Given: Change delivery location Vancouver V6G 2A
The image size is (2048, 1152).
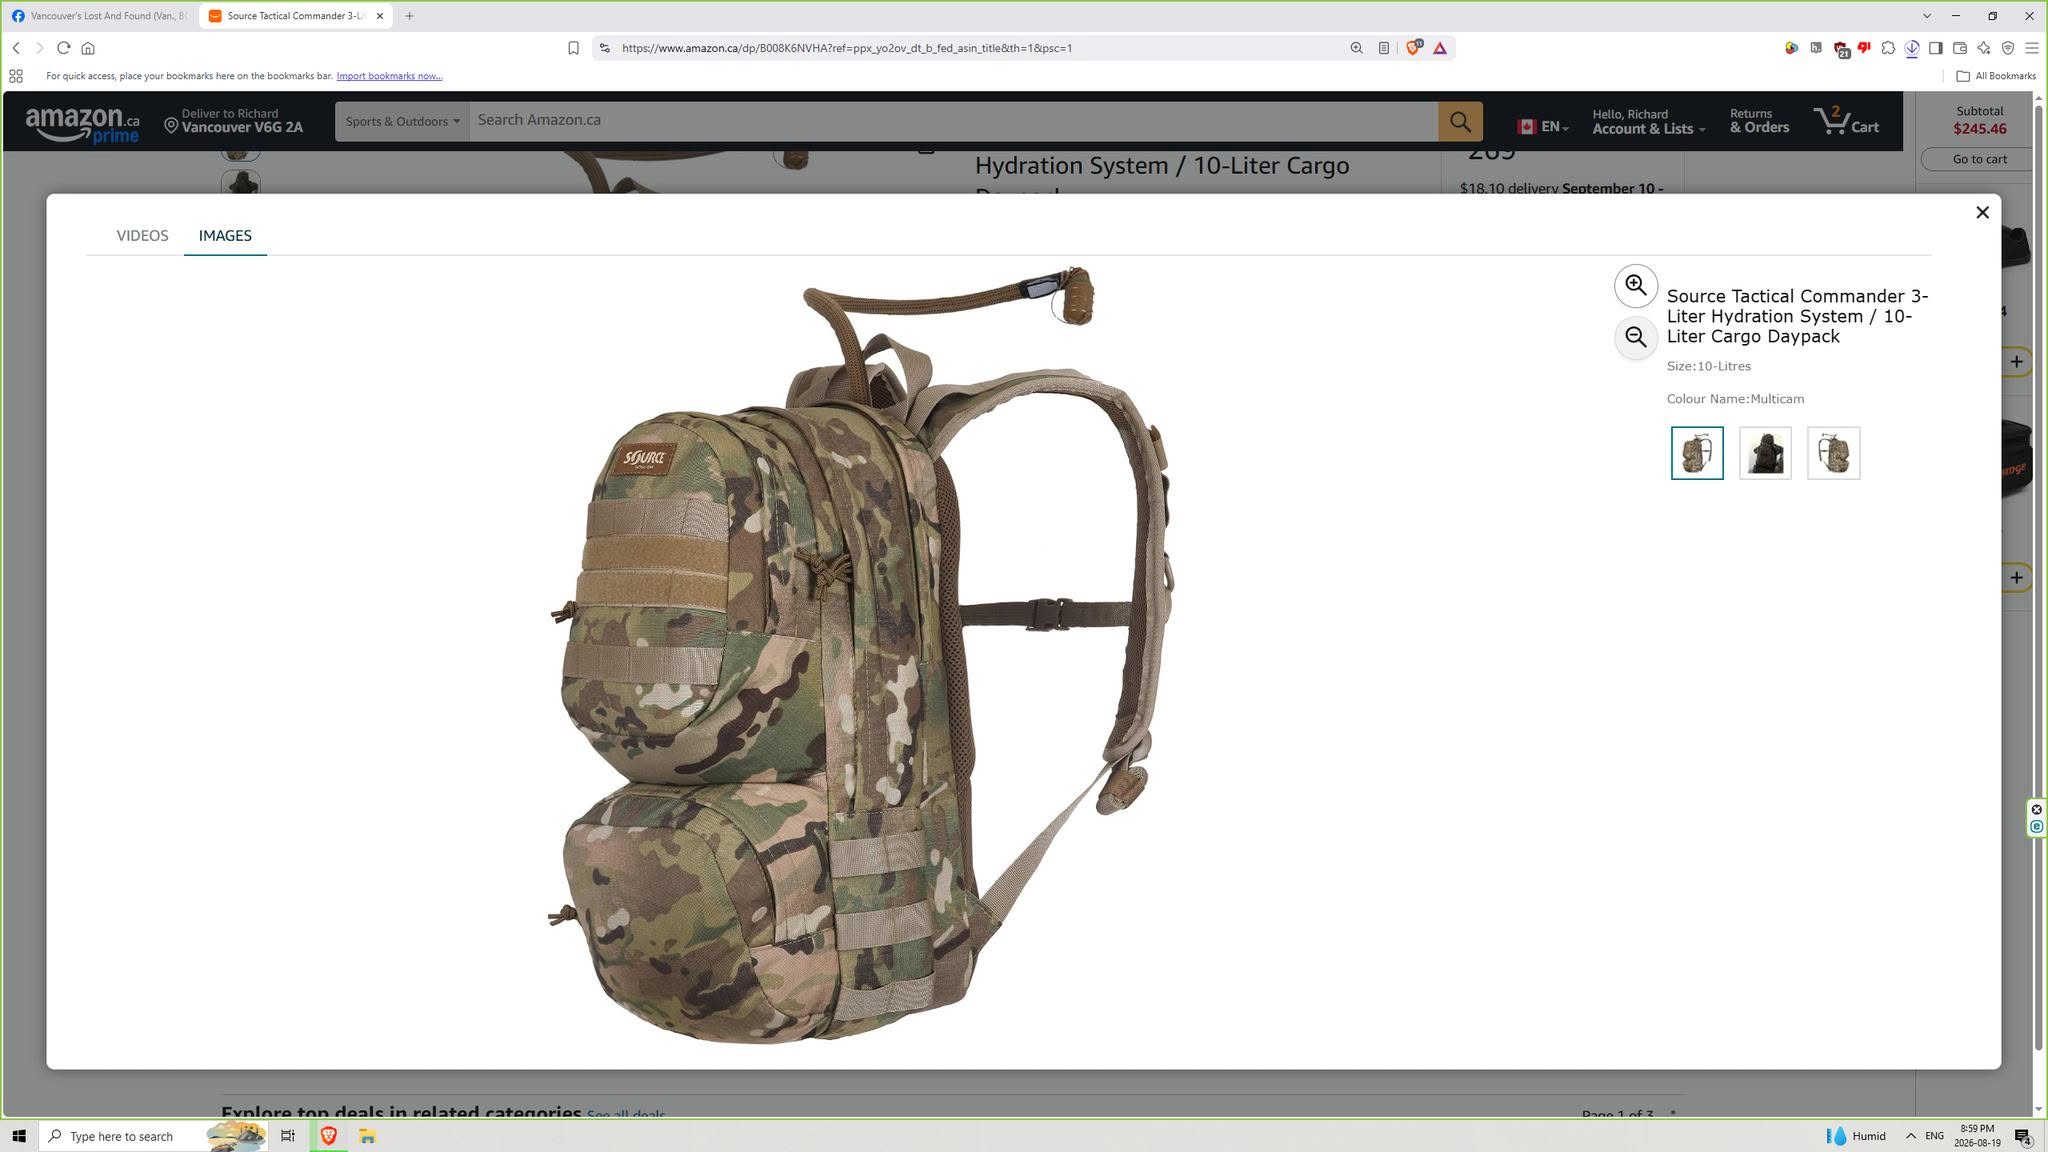Looking at the screenshot, I should (x=234, y=121).
